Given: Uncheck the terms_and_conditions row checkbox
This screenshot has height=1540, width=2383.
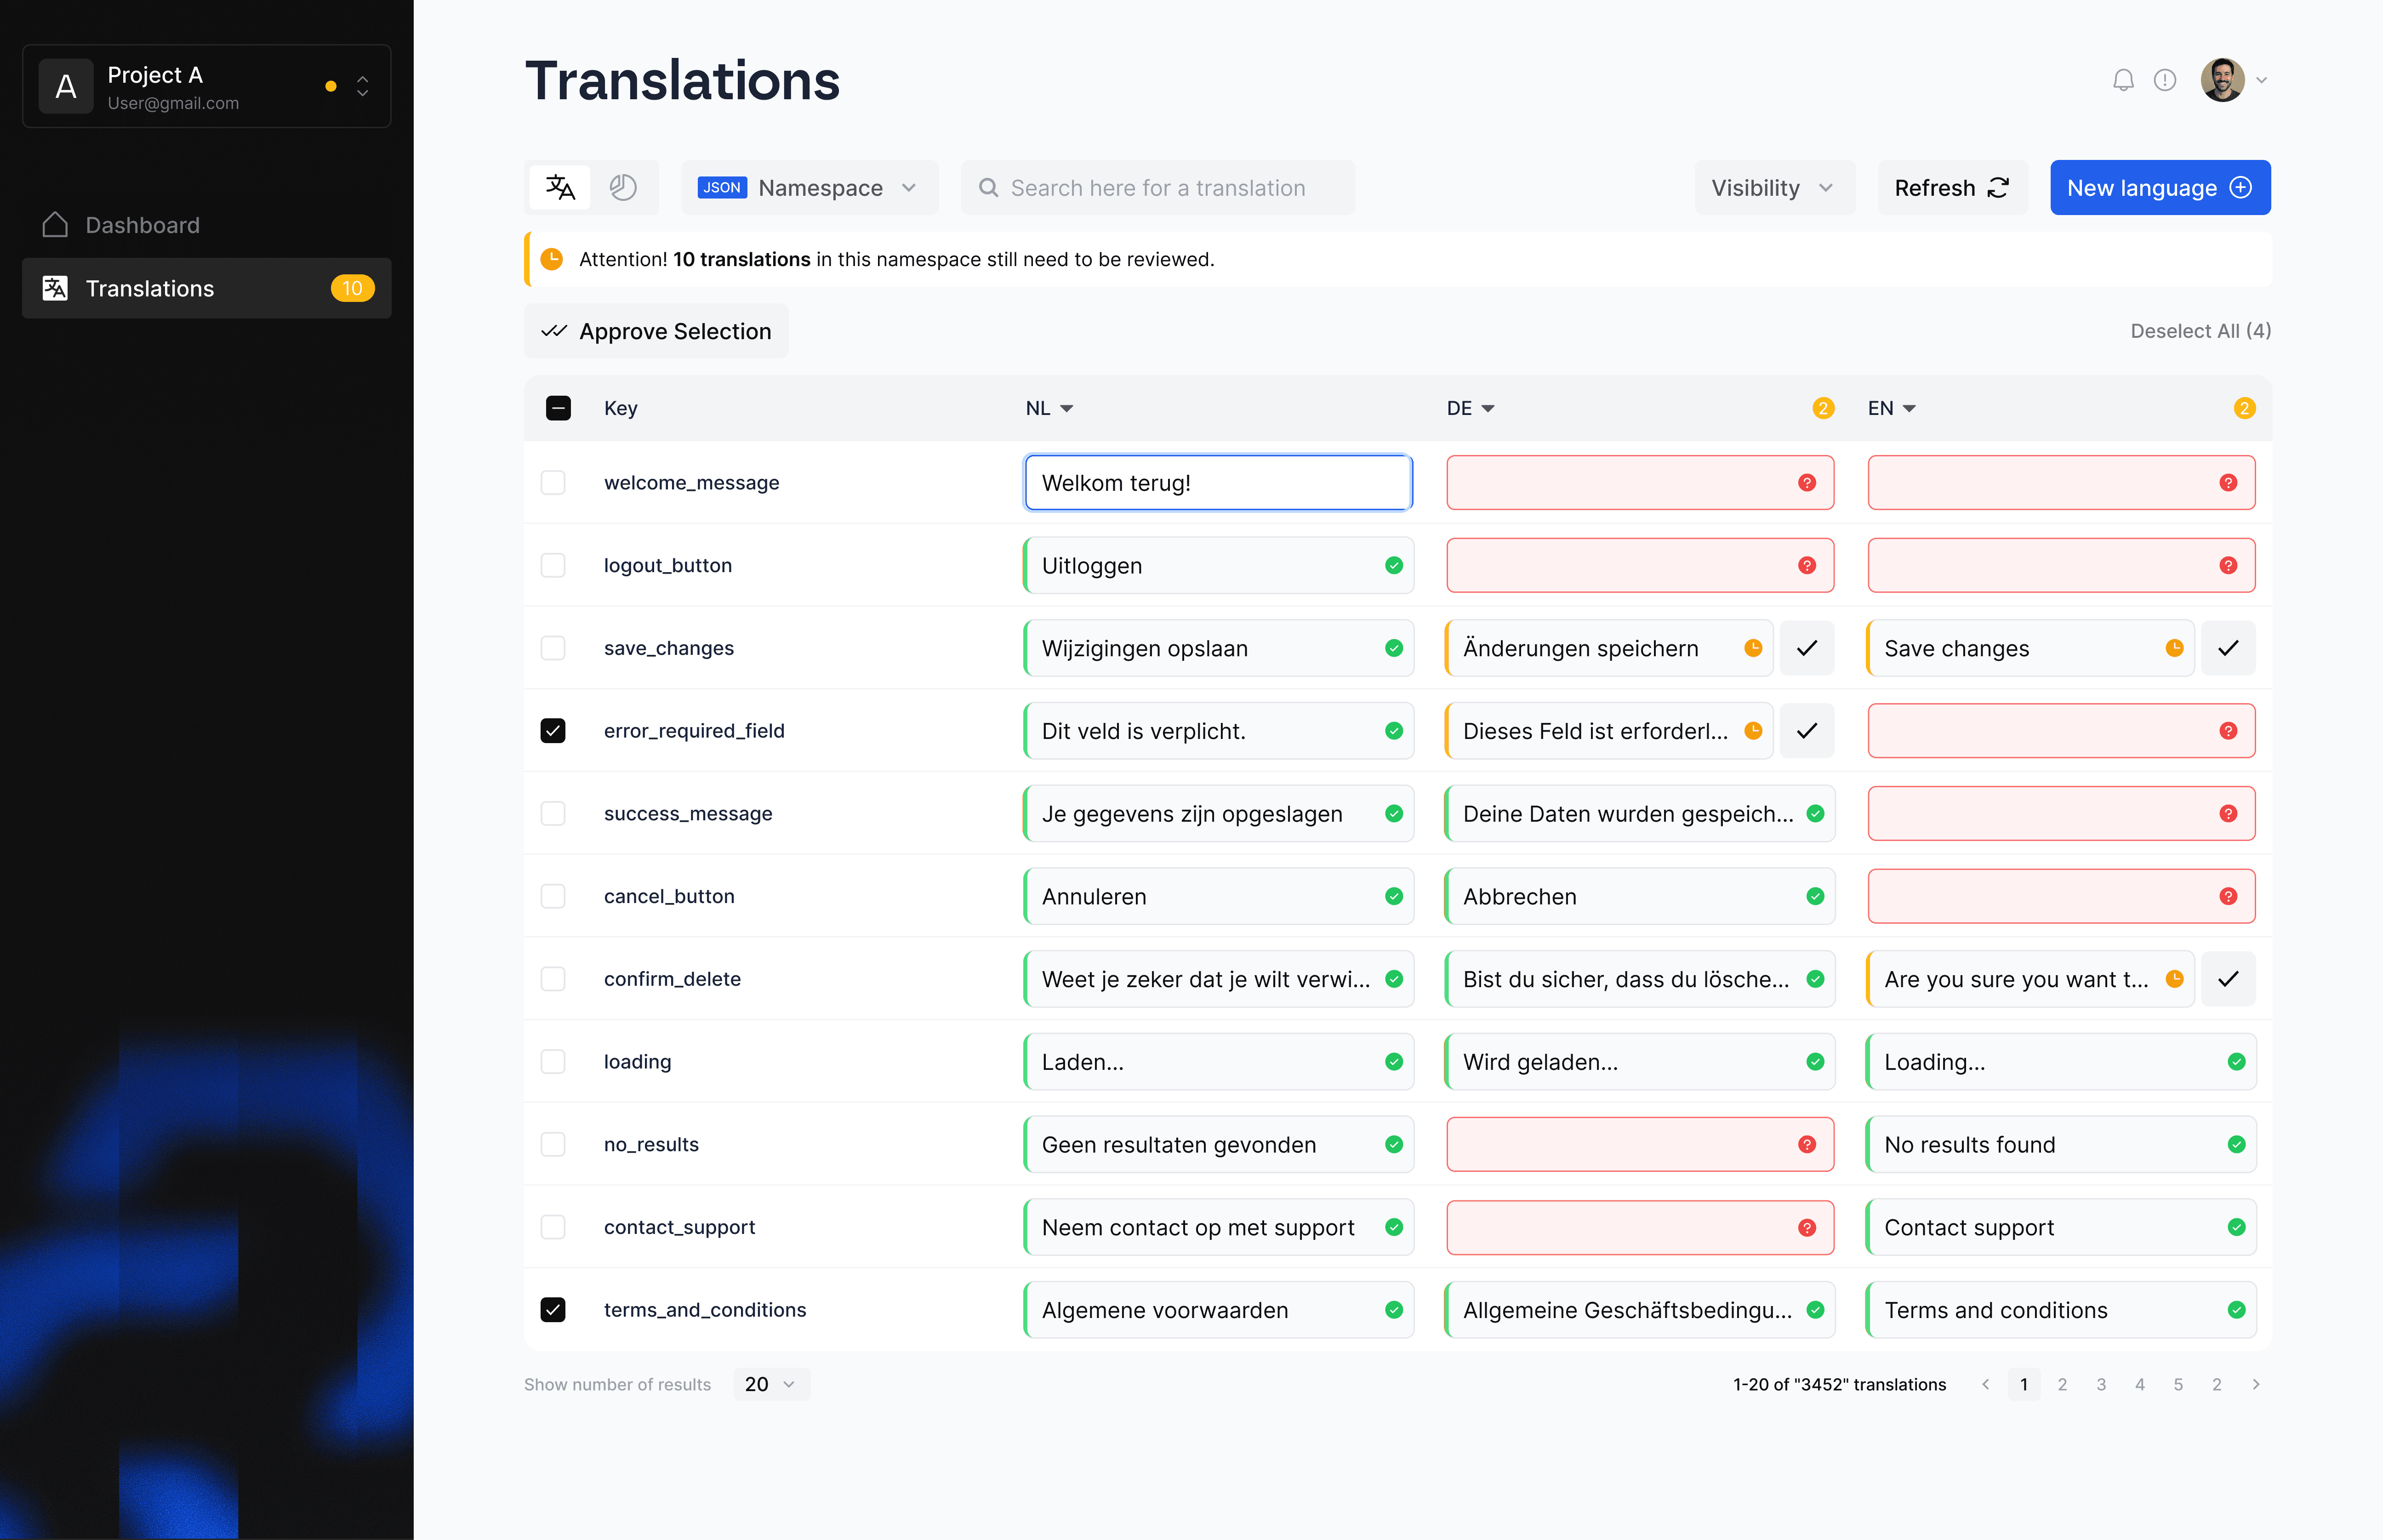Looking at the screenshot, I should click(x=553, y=1310).
